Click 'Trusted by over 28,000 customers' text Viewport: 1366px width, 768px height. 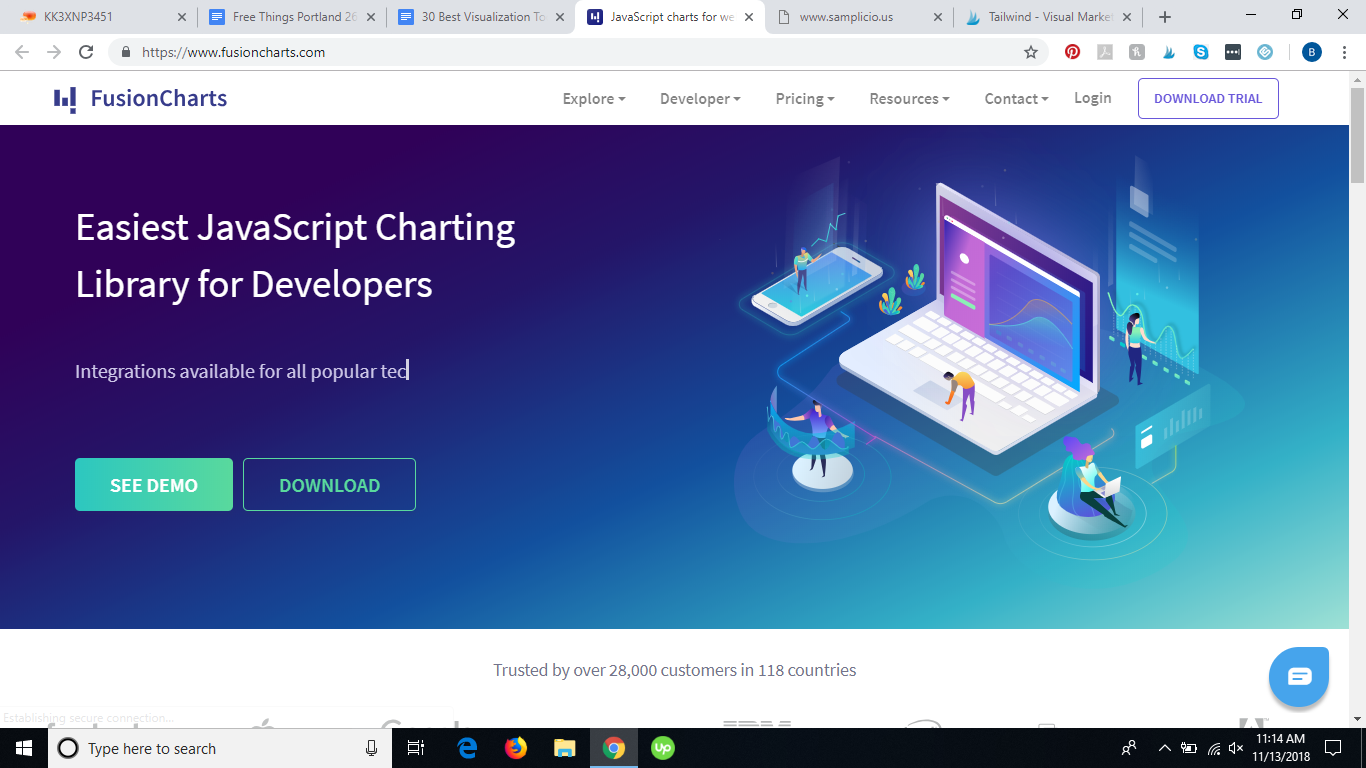tap(674, 670)
